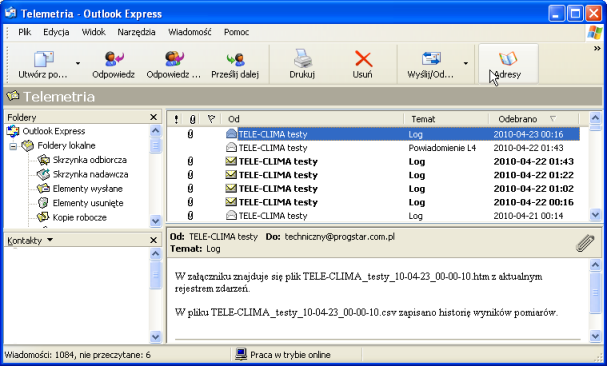Click the down arrow of the message list scrollbar

(595, 214)
